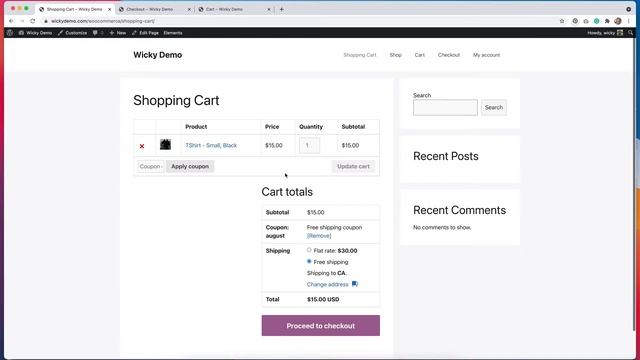Open the WordPress logo menu
Screen dimensions: 640x360
click(x=10, y=33)
